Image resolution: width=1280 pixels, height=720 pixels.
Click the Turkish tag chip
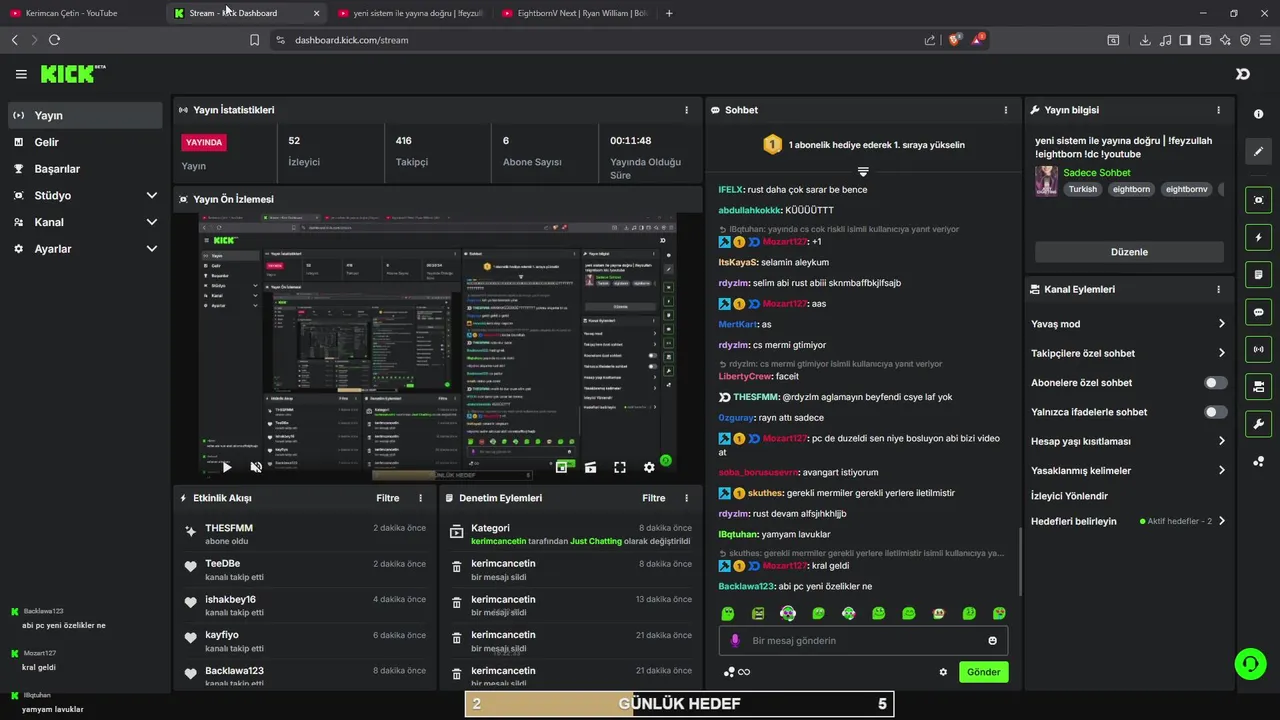(x=1082, y=189)
